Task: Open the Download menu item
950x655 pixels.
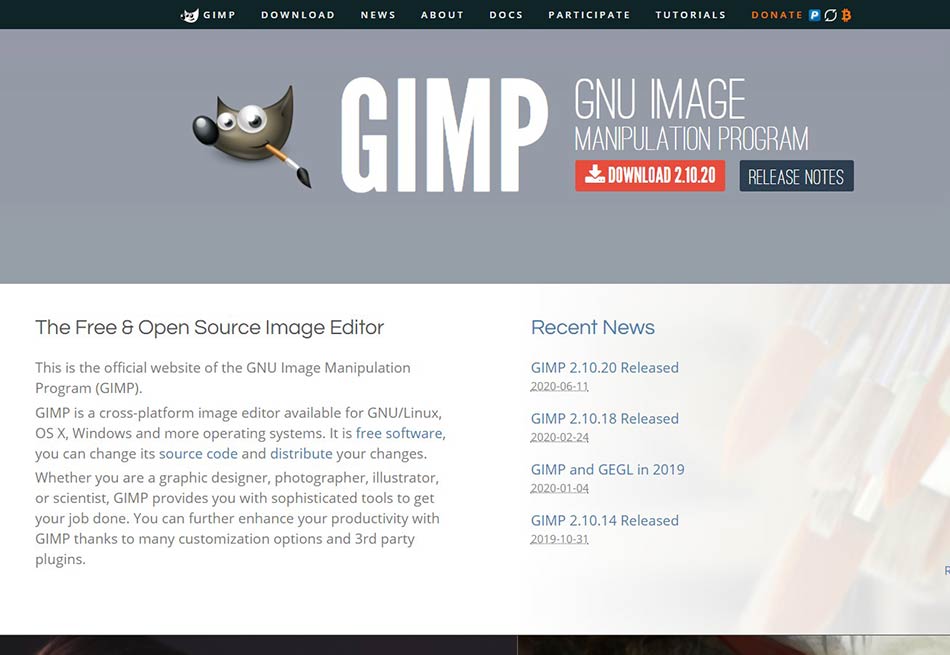Action: (x=298, y=15)
